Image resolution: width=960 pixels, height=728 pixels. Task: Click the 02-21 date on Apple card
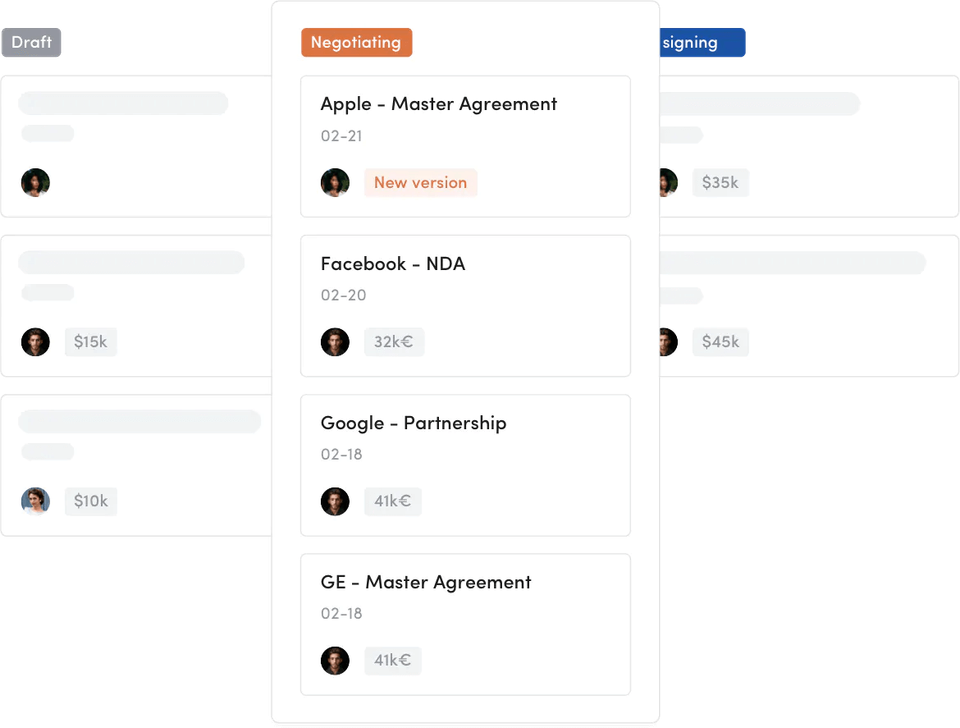[x=341, y=135]
